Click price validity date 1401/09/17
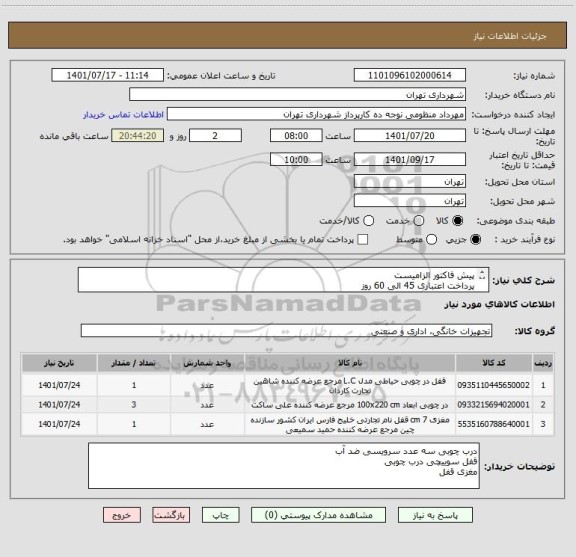Image resolution: width=576 pixels, height=557 pixels. coord(410,159)
